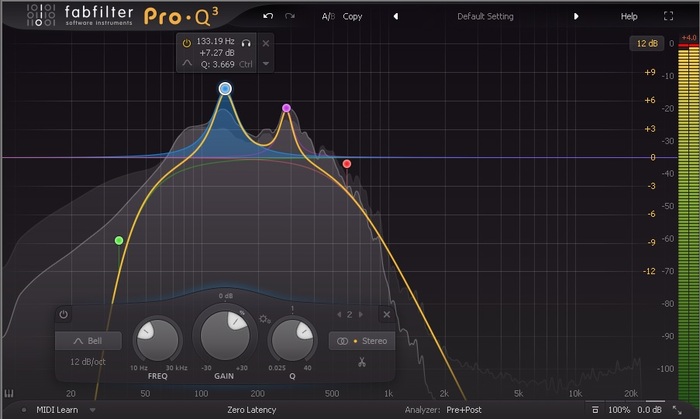Image resolution: width=700 pixels, height=419 pixels.
Task: Show the piano keyboard display icon
Action: point(9,393)
